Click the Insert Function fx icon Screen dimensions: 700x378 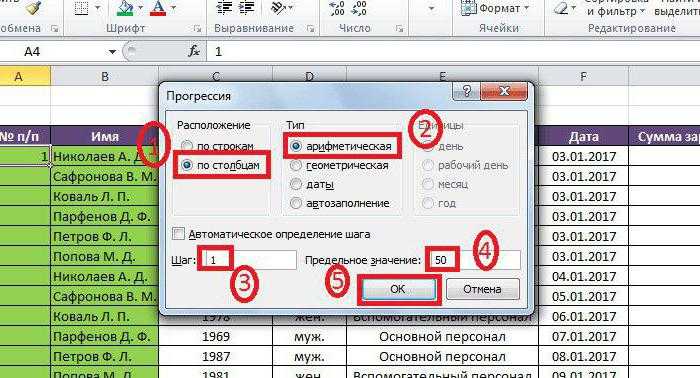[x=194, y=51]
